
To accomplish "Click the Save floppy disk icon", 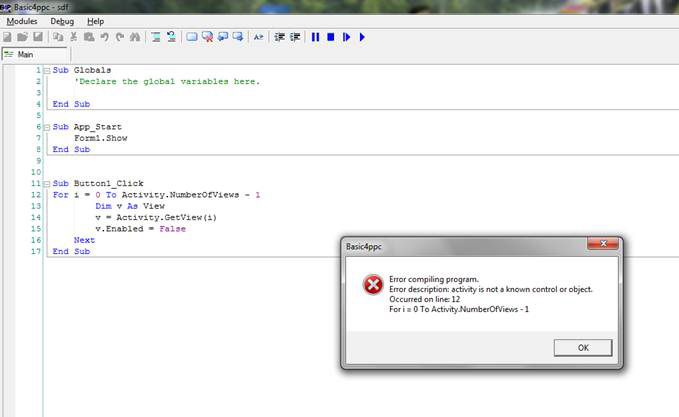I will [x=38, y=37].
